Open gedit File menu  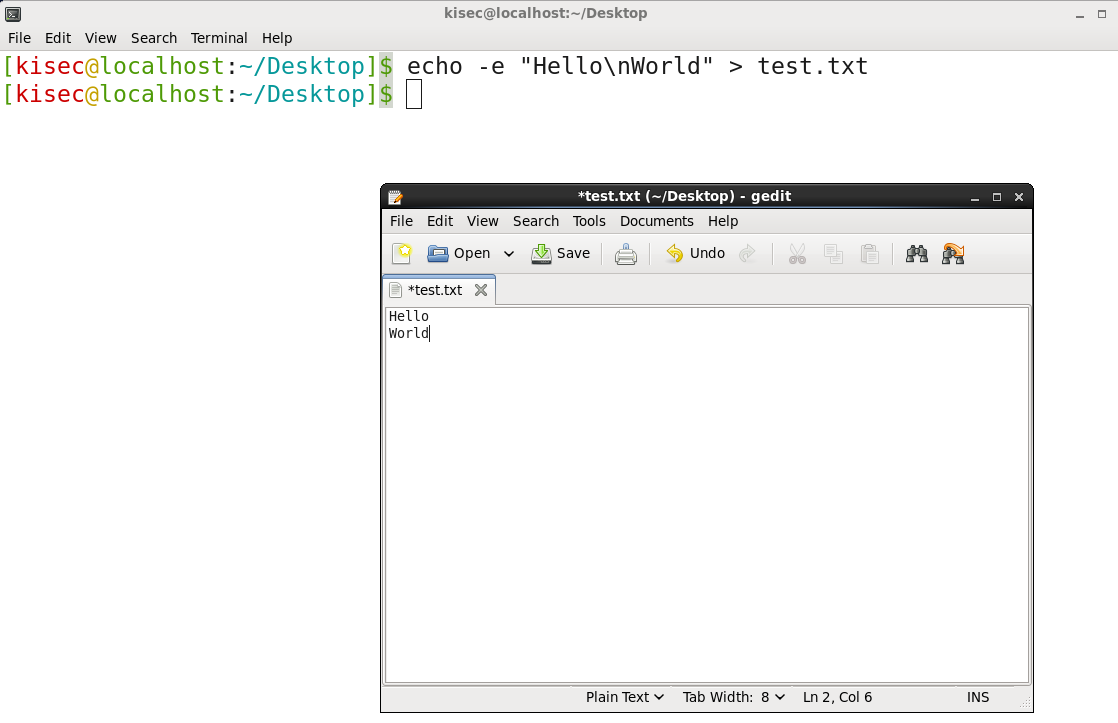click(401, 221)
